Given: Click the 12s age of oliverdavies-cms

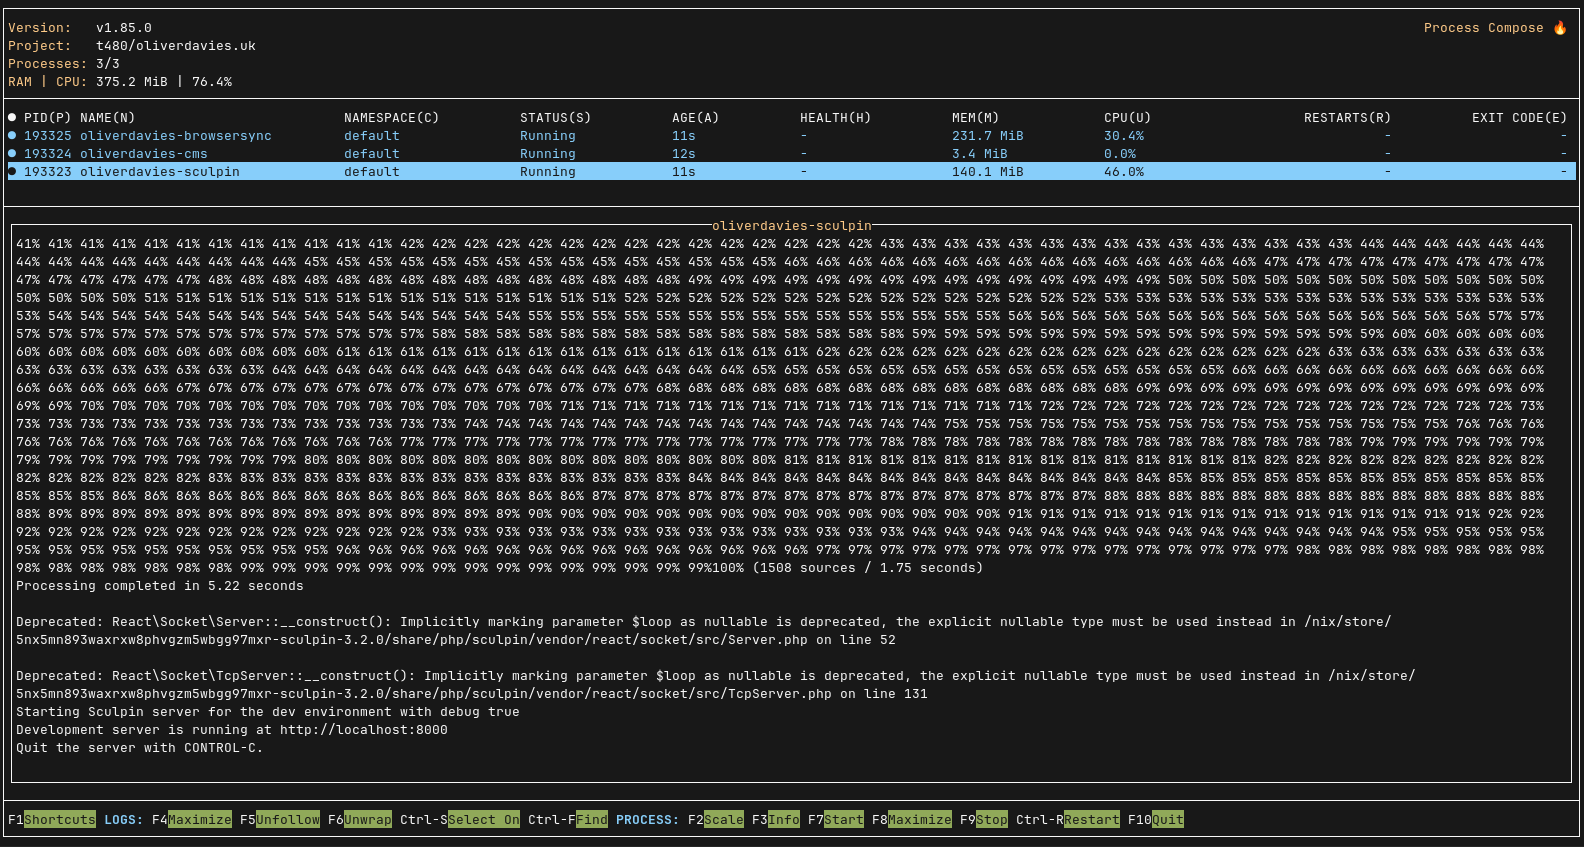Looking at the screenshot, I should [684, 154].
